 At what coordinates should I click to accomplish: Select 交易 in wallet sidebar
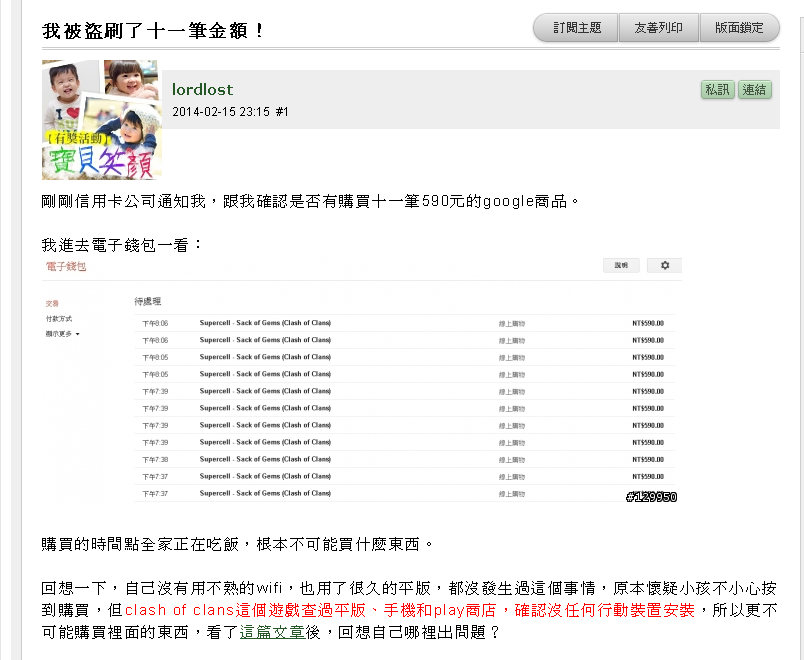point(52,303)
